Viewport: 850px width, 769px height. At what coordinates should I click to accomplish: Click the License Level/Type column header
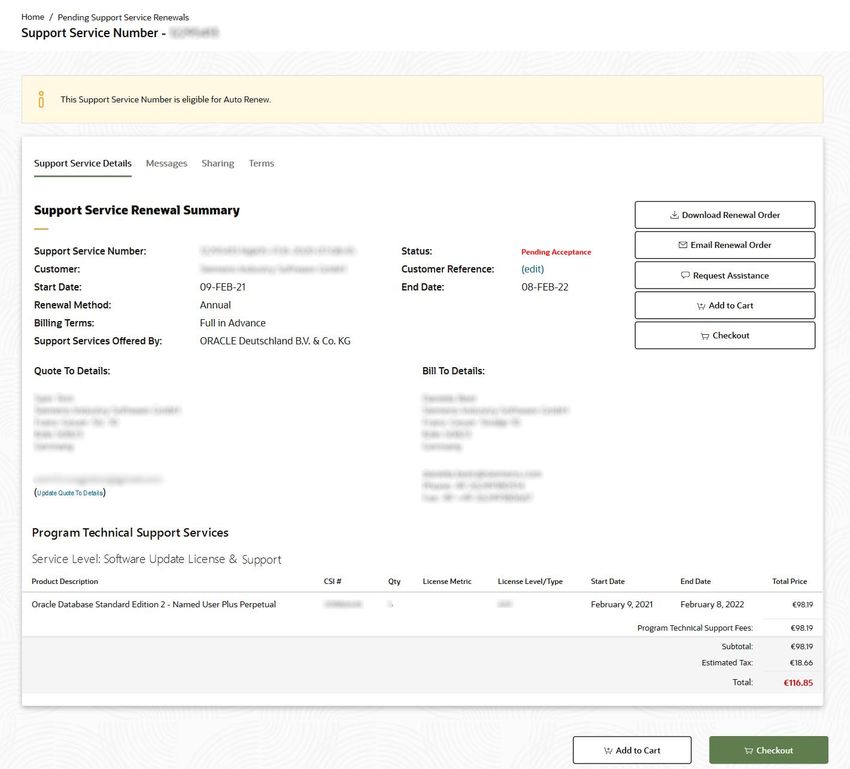[x=530, y=581]
